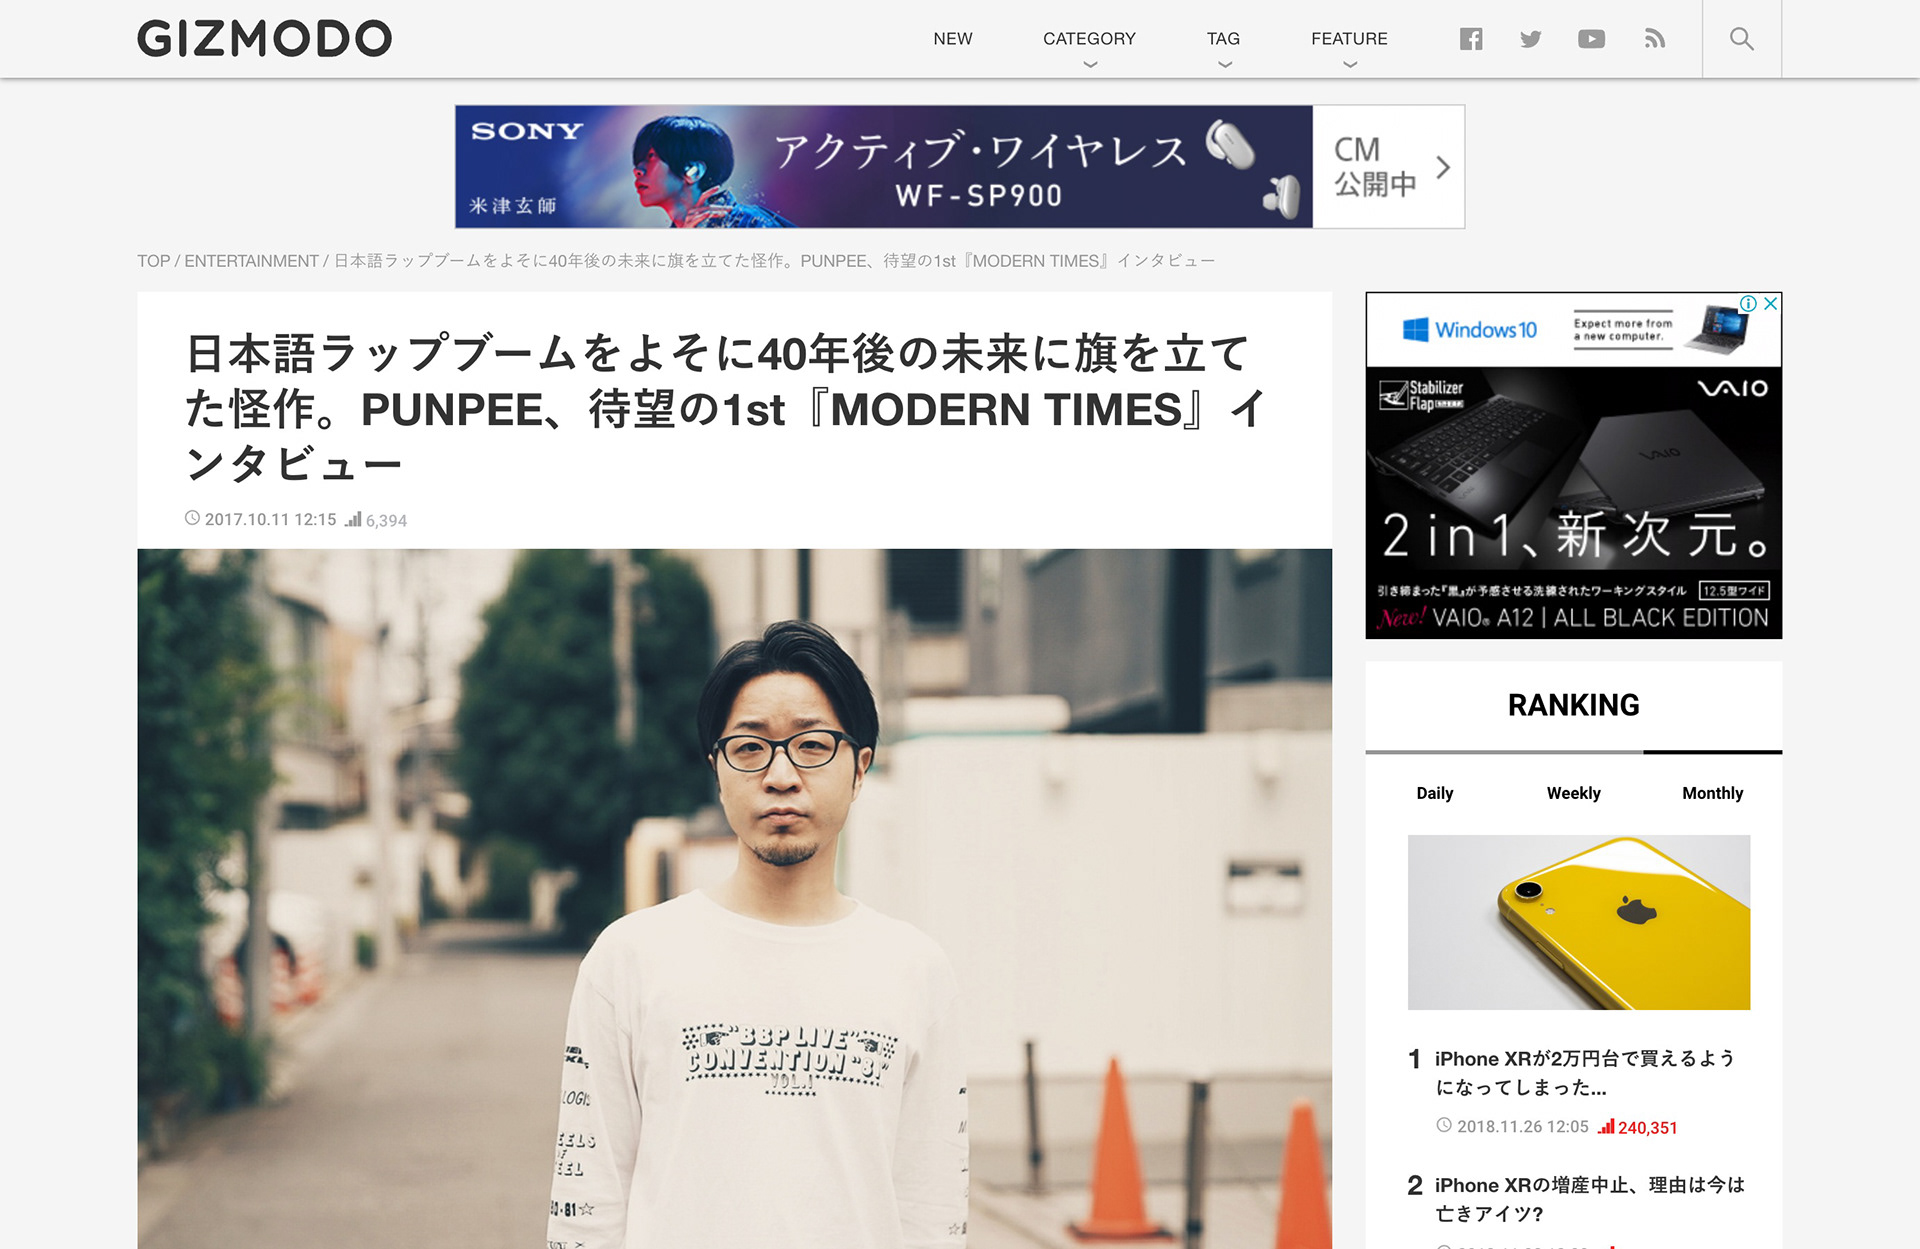
Task: Click the GIZMODO logo
Action: (264, 39)
